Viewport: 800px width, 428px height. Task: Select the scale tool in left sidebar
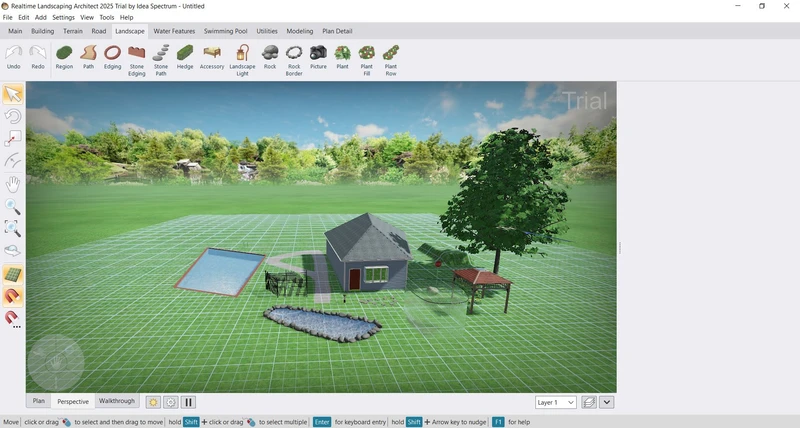pyautogui.click(x=13, y=139)
